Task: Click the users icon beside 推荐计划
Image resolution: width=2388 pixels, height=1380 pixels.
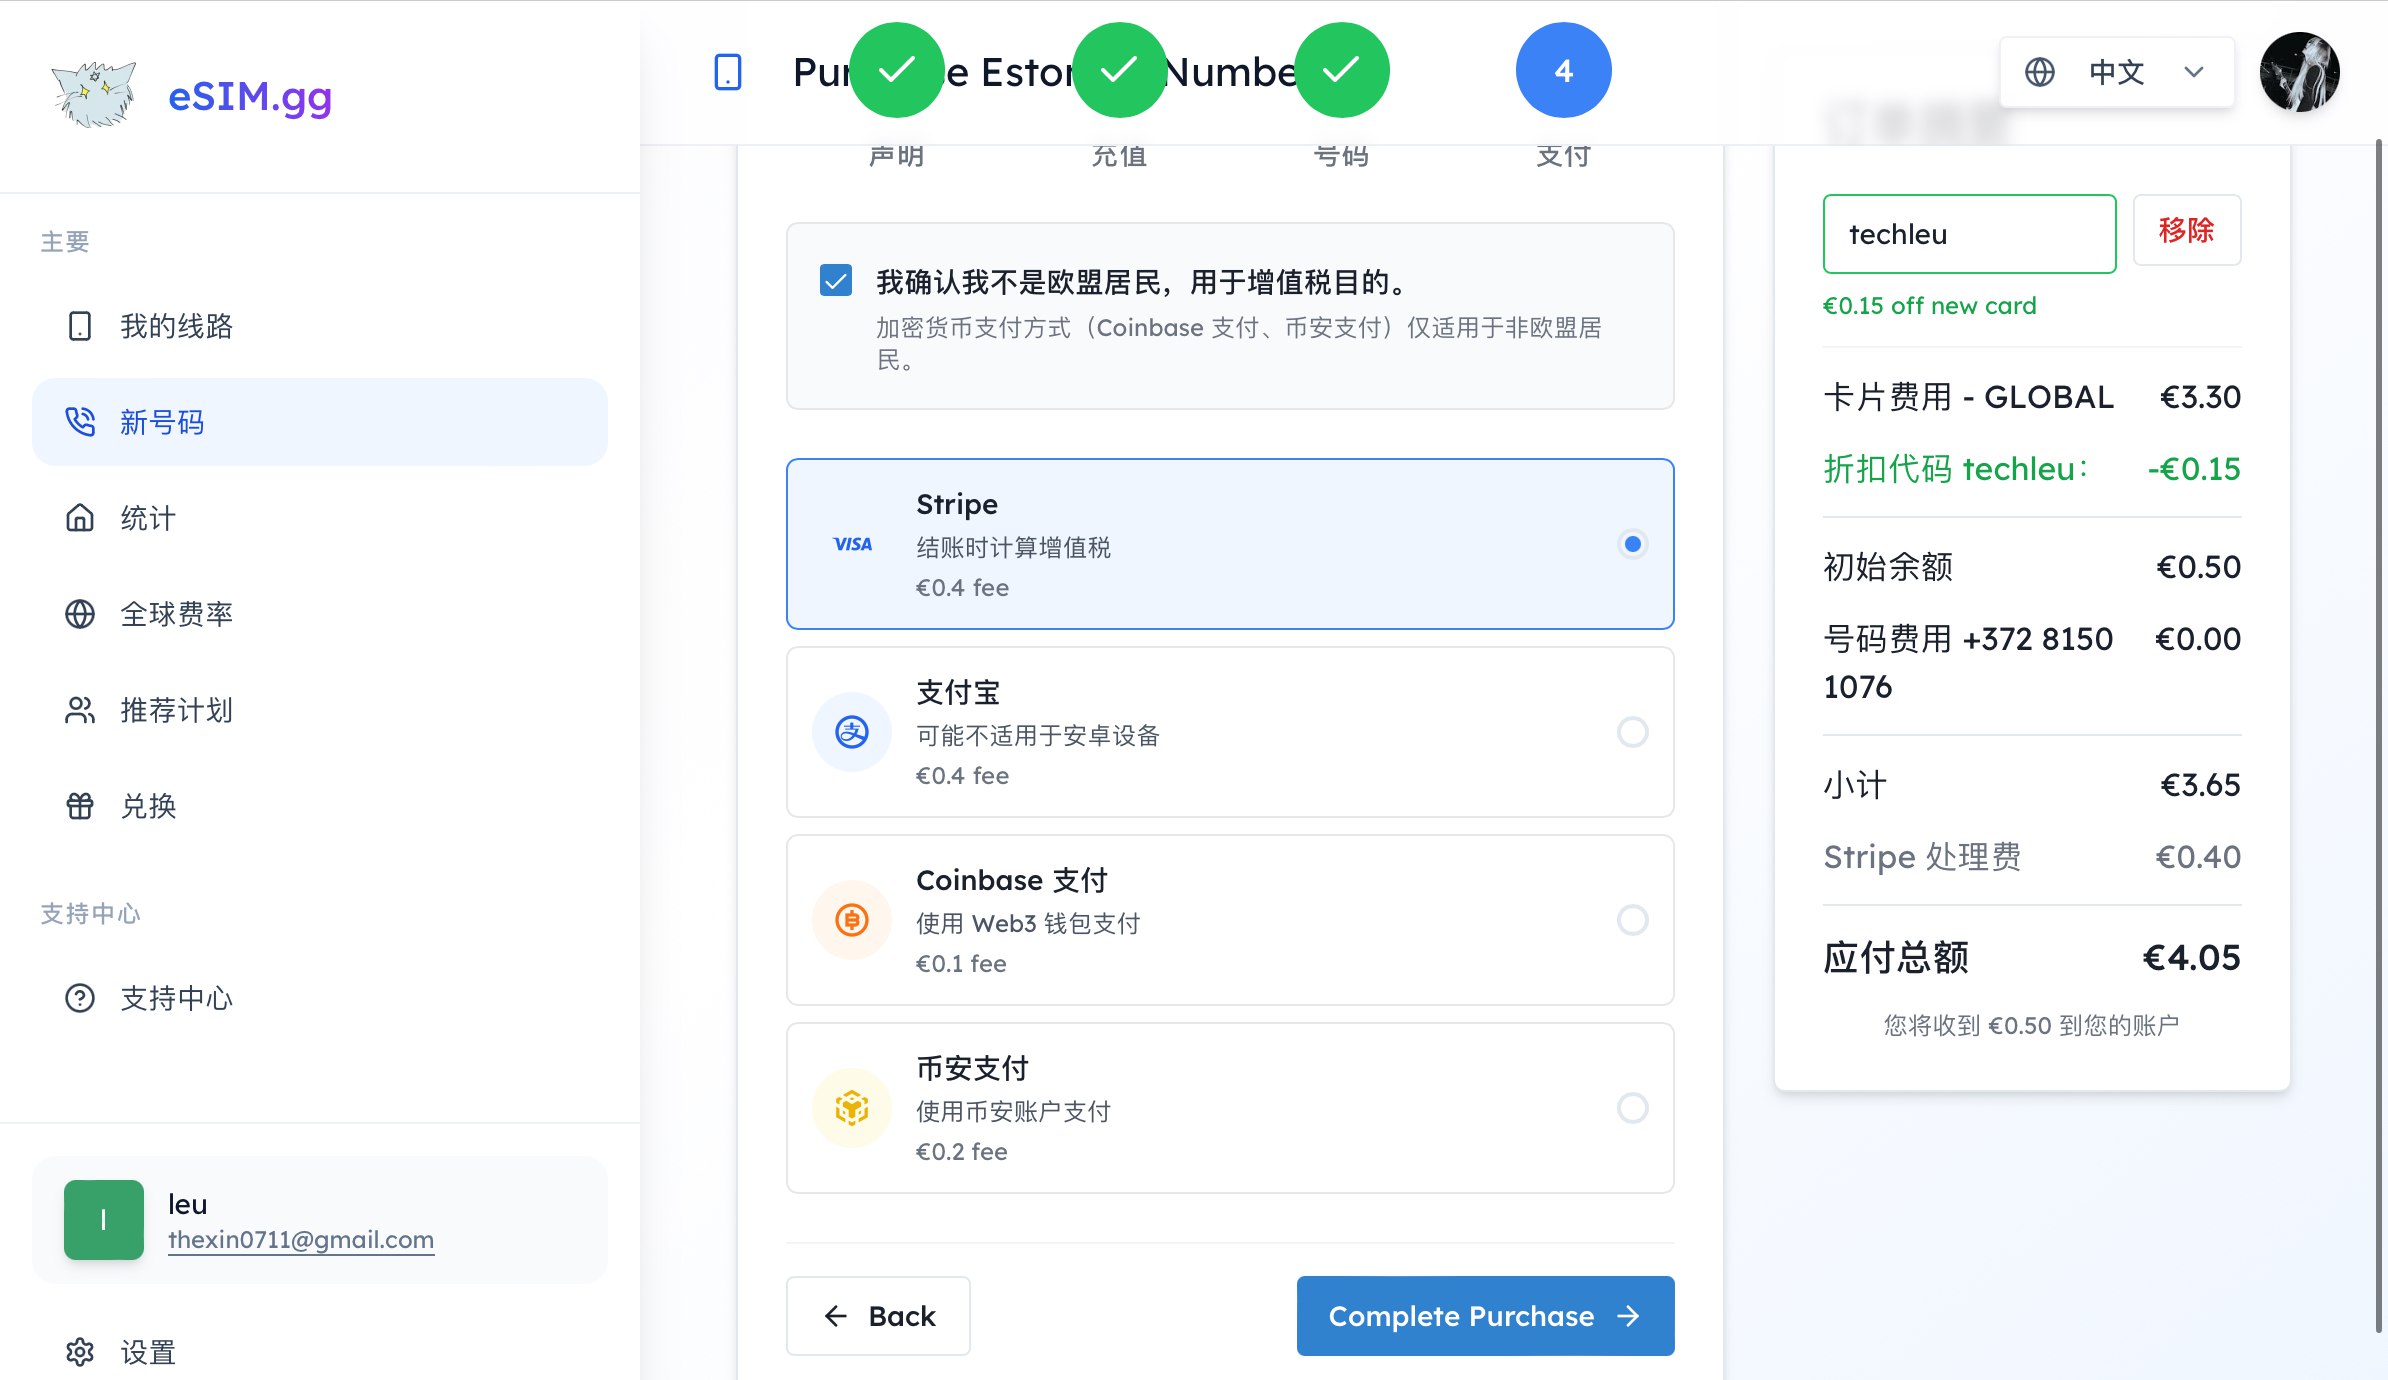Action: coord(80,710)
